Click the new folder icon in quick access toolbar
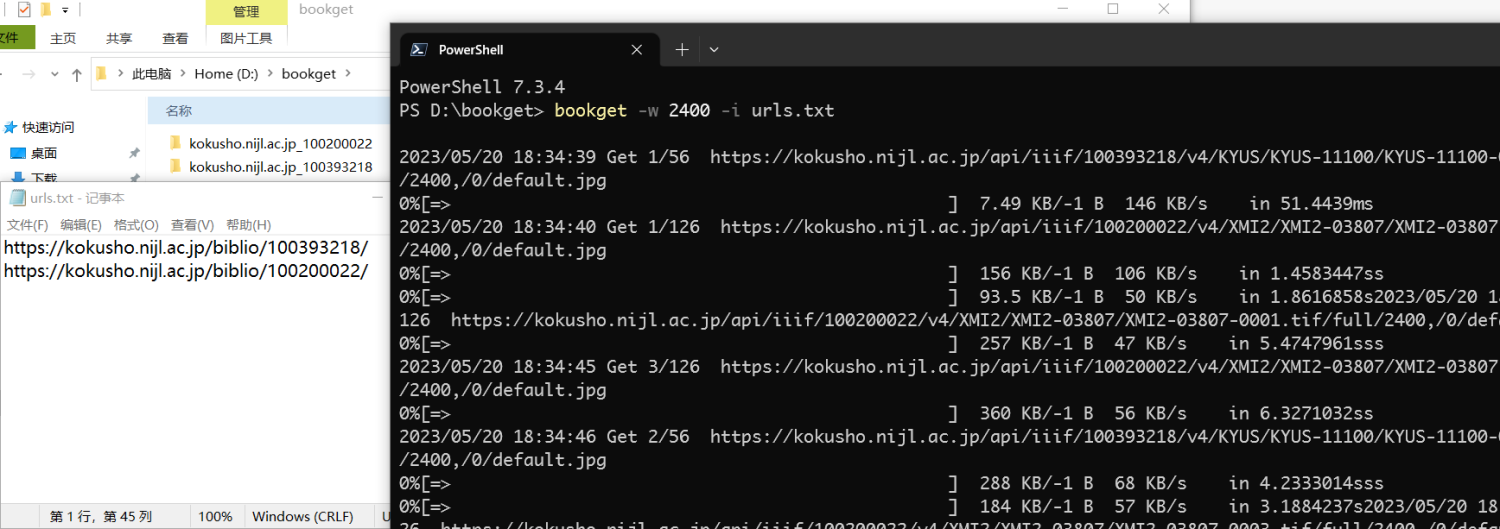The height and width of the screenshot is (529, 1500). 45,10
